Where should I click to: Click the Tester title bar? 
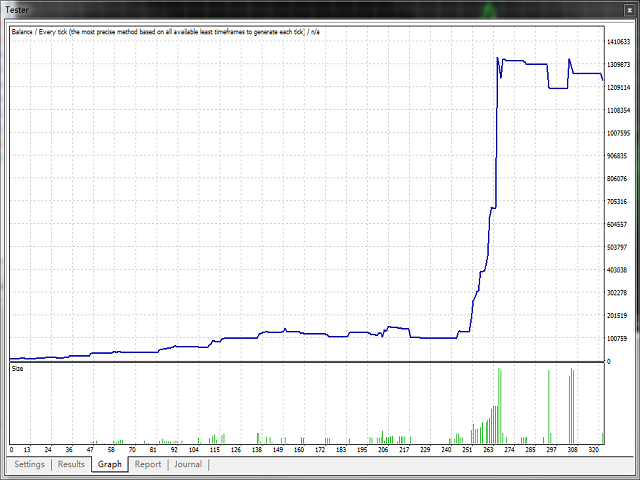(300, 9)
